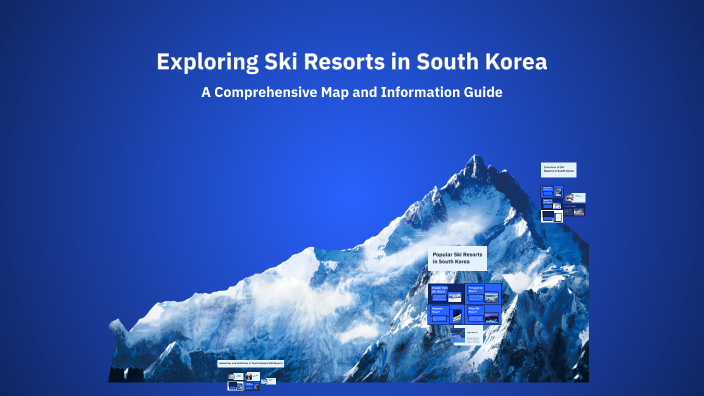Click the main title "Exploring Ski Resorts in South Korea"
The image size is (704, 396).
pyautogui.click(x=352, y=62)
